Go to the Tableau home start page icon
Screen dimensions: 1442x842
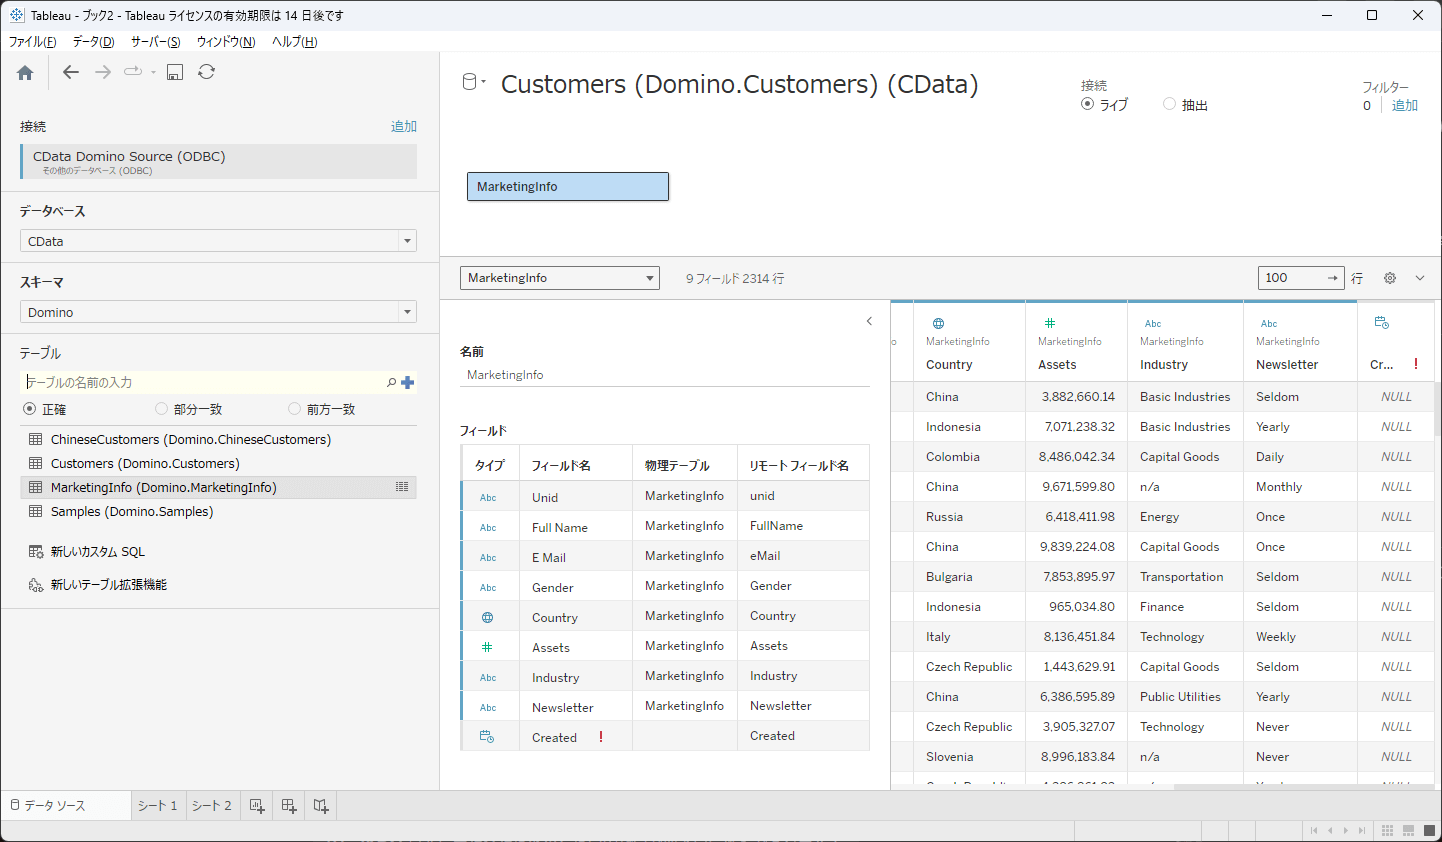[x=25, y=72]
